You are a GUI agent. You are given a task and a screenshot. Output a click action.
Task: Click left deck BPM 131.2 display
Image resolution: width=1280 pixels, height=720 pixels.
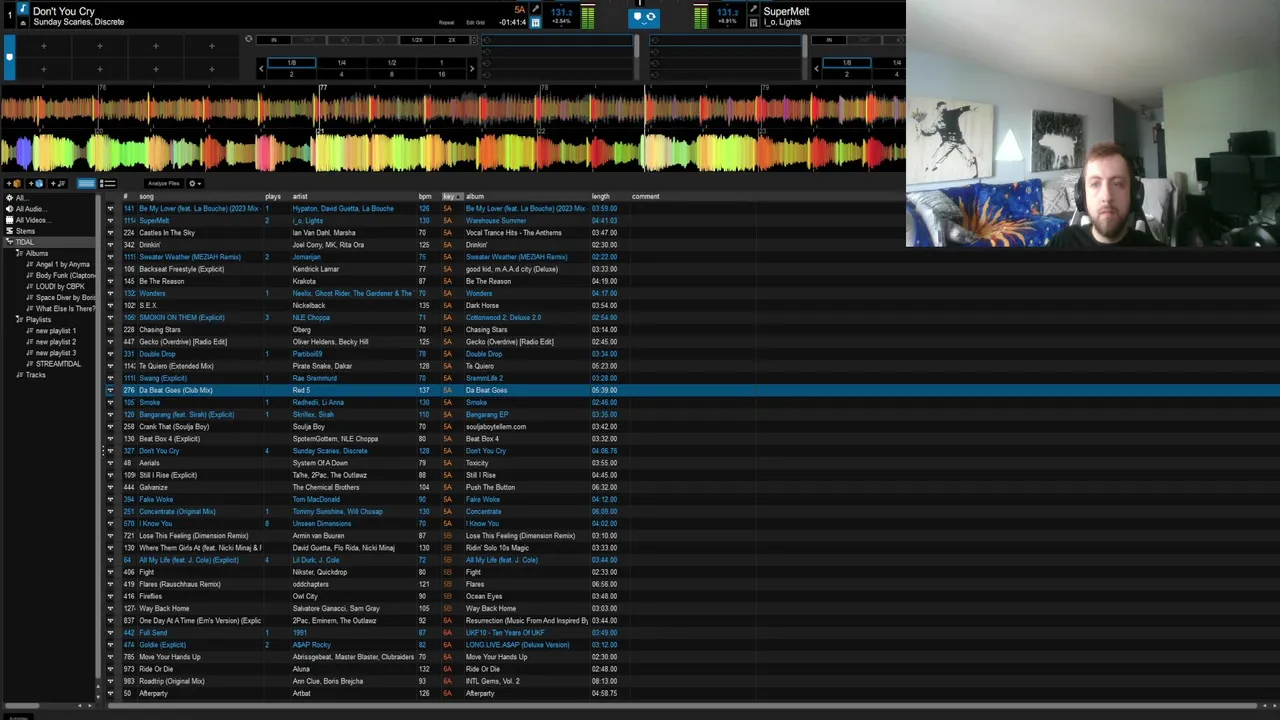coord(561,12)
